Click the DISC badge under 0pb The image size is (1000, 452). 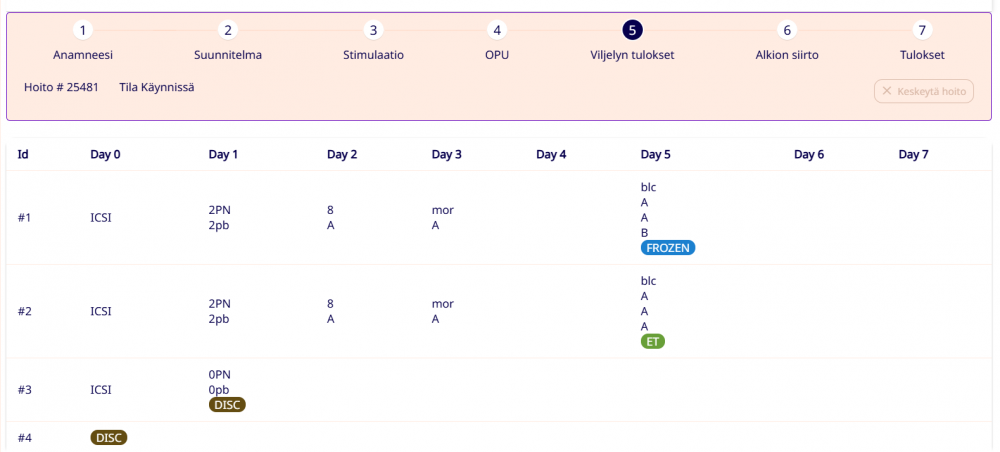tap(227, 404)
